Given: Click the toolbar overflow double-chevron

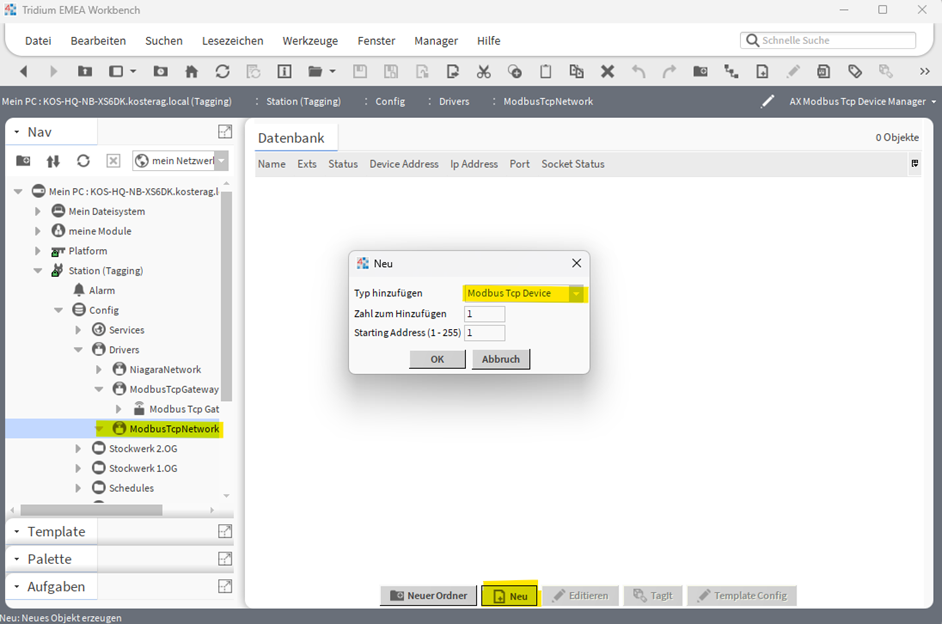Looking at the screenshot, I should click(925, 71).
